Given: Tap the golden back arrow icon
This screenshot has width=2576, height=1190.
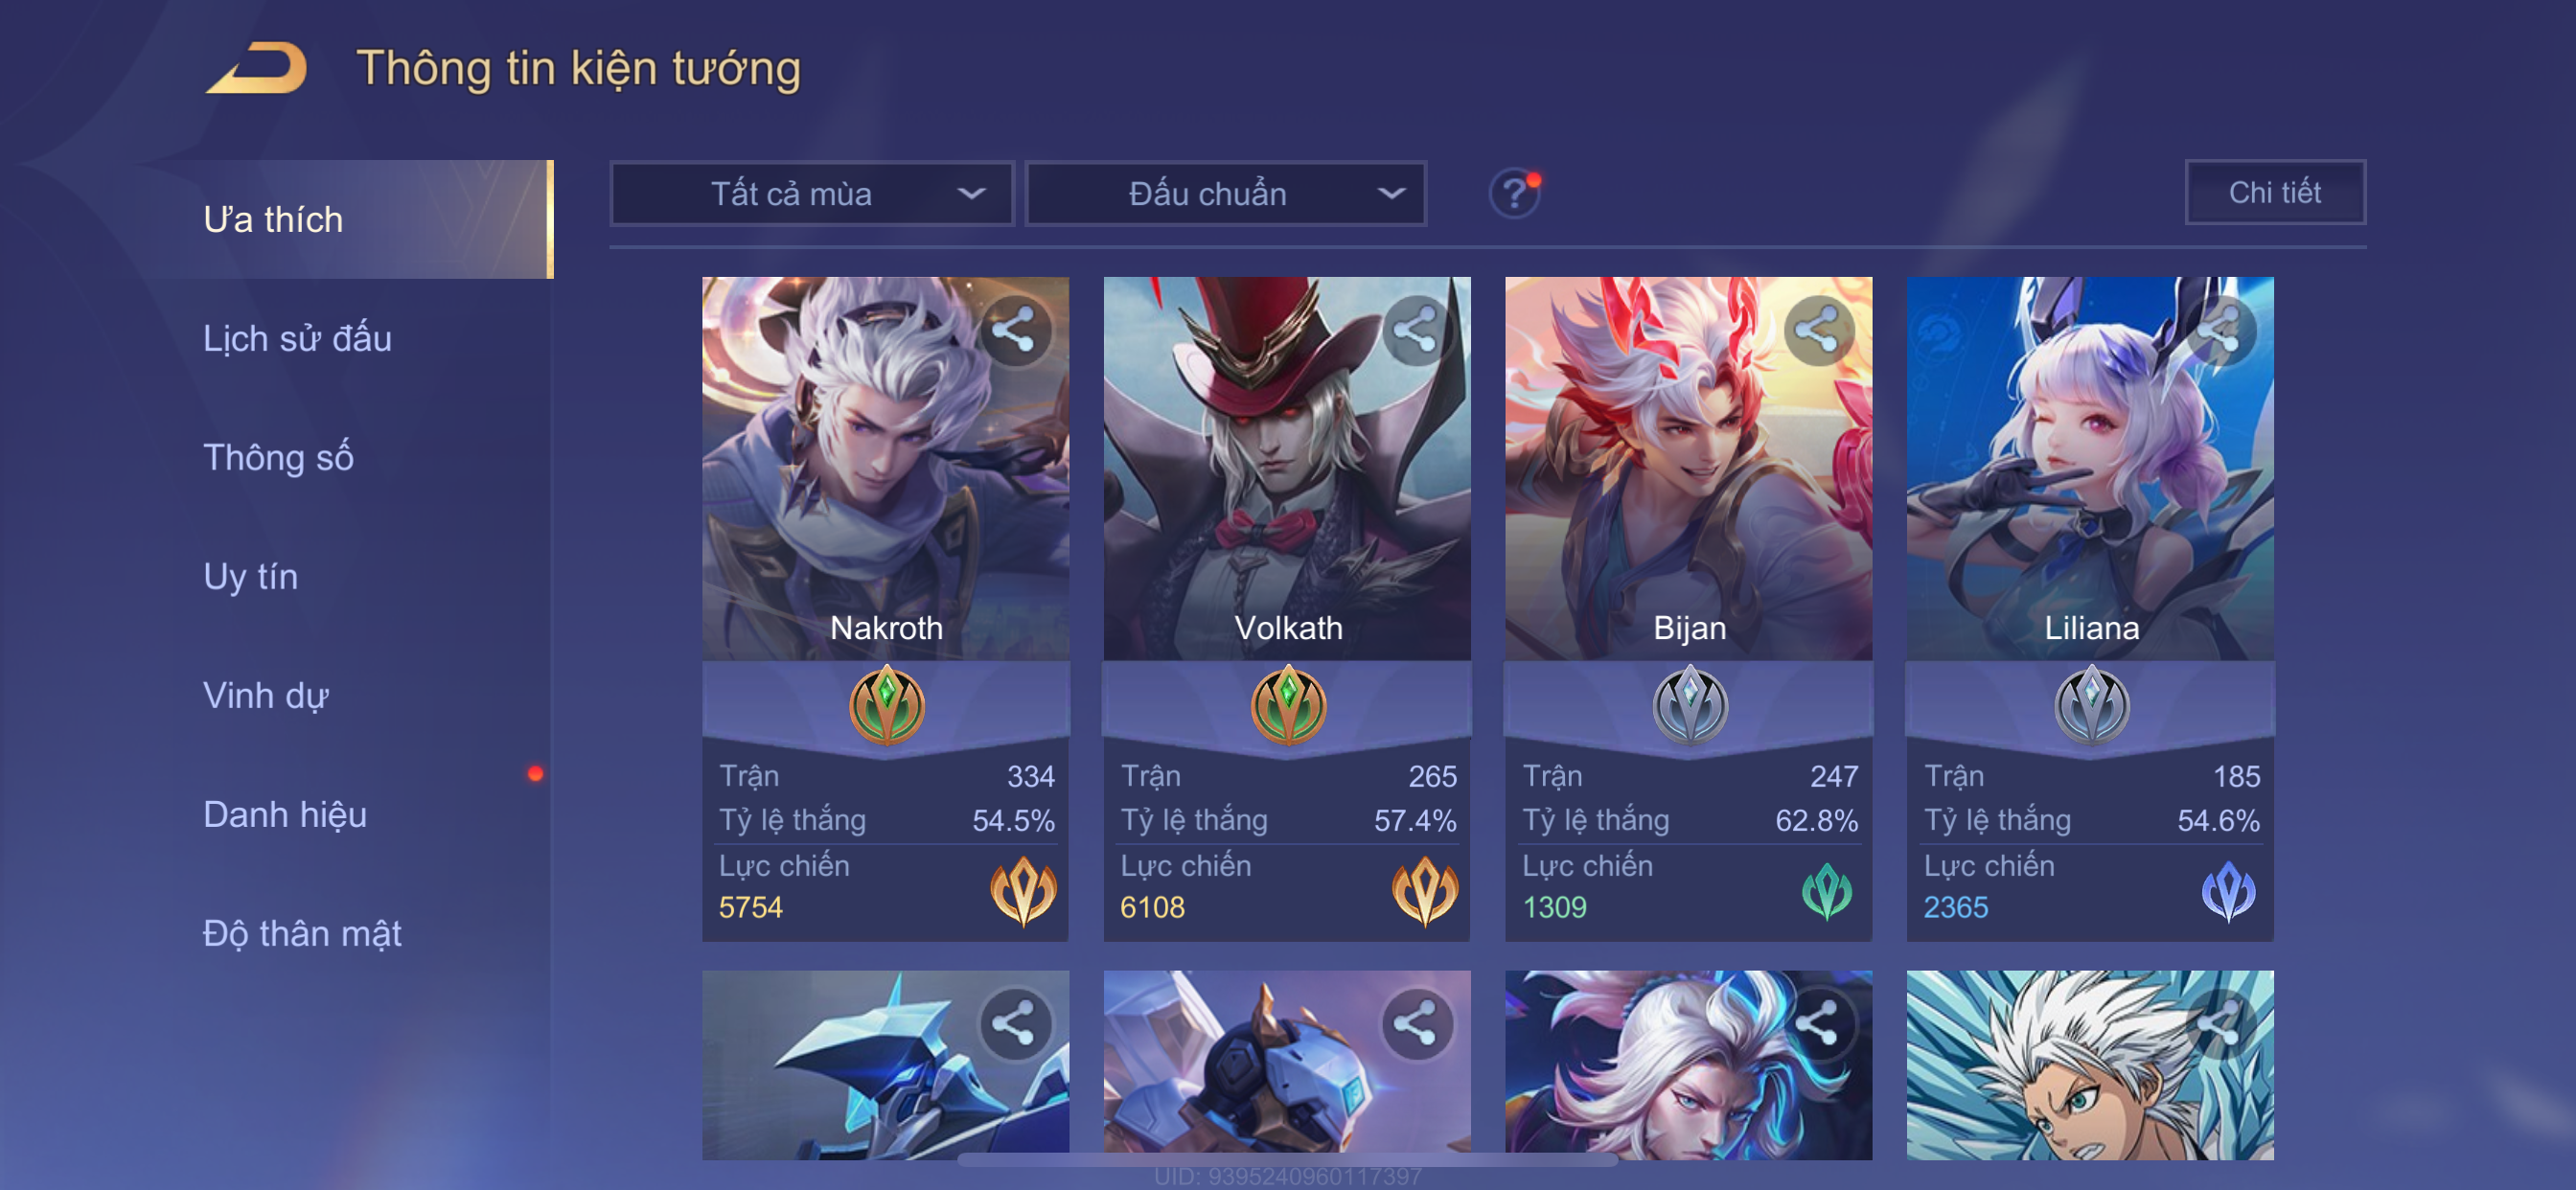Looking at the screenshot, I should (256, 68).
